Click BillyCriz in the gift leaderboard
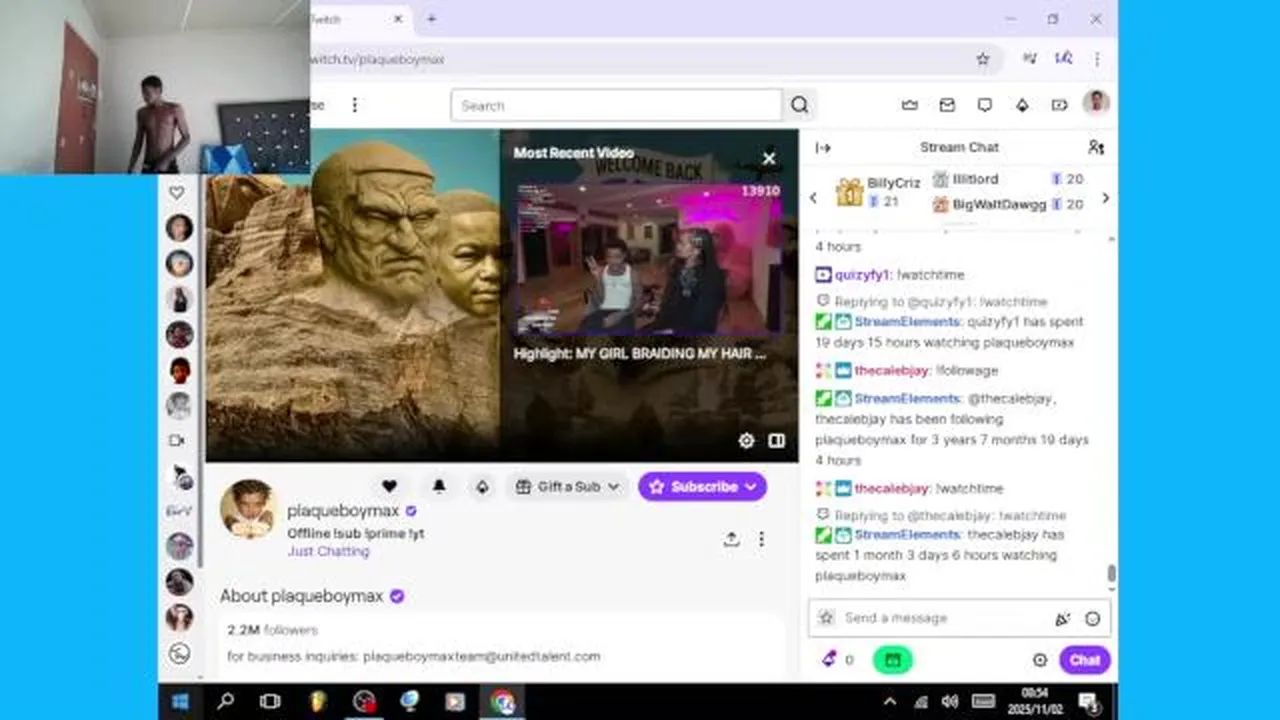Viewport: 1280px width, 720px height. pos(893,183)
